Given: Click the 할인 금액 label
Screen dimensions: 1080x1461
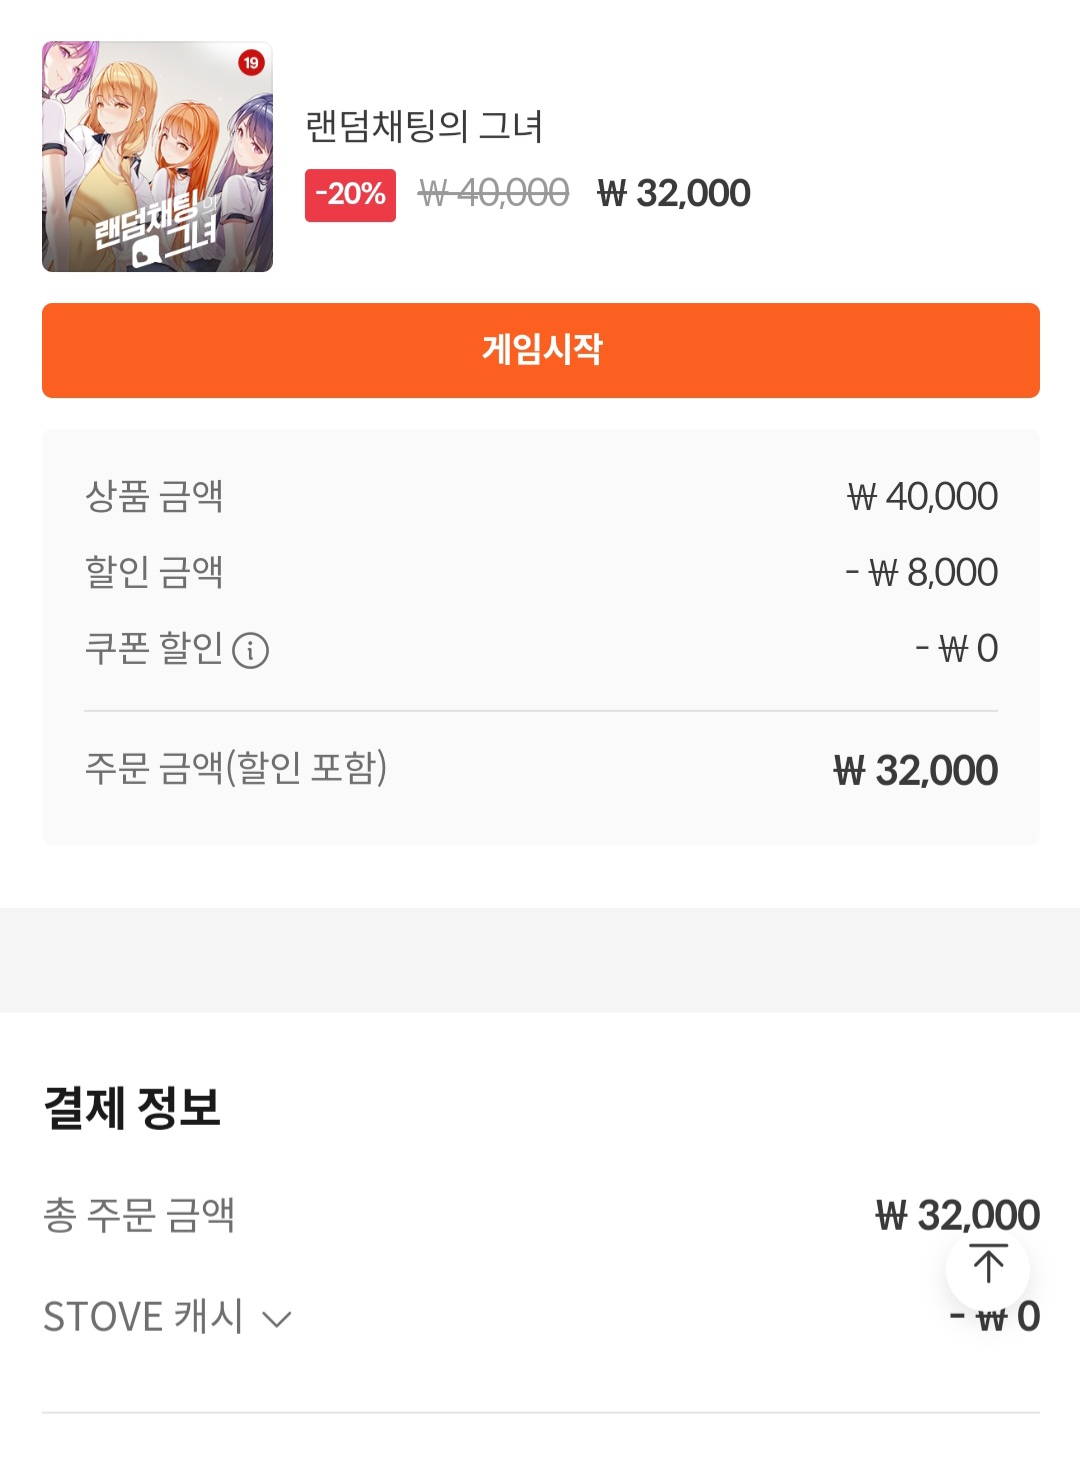Looking at the screenshot, I should point(154,572).
